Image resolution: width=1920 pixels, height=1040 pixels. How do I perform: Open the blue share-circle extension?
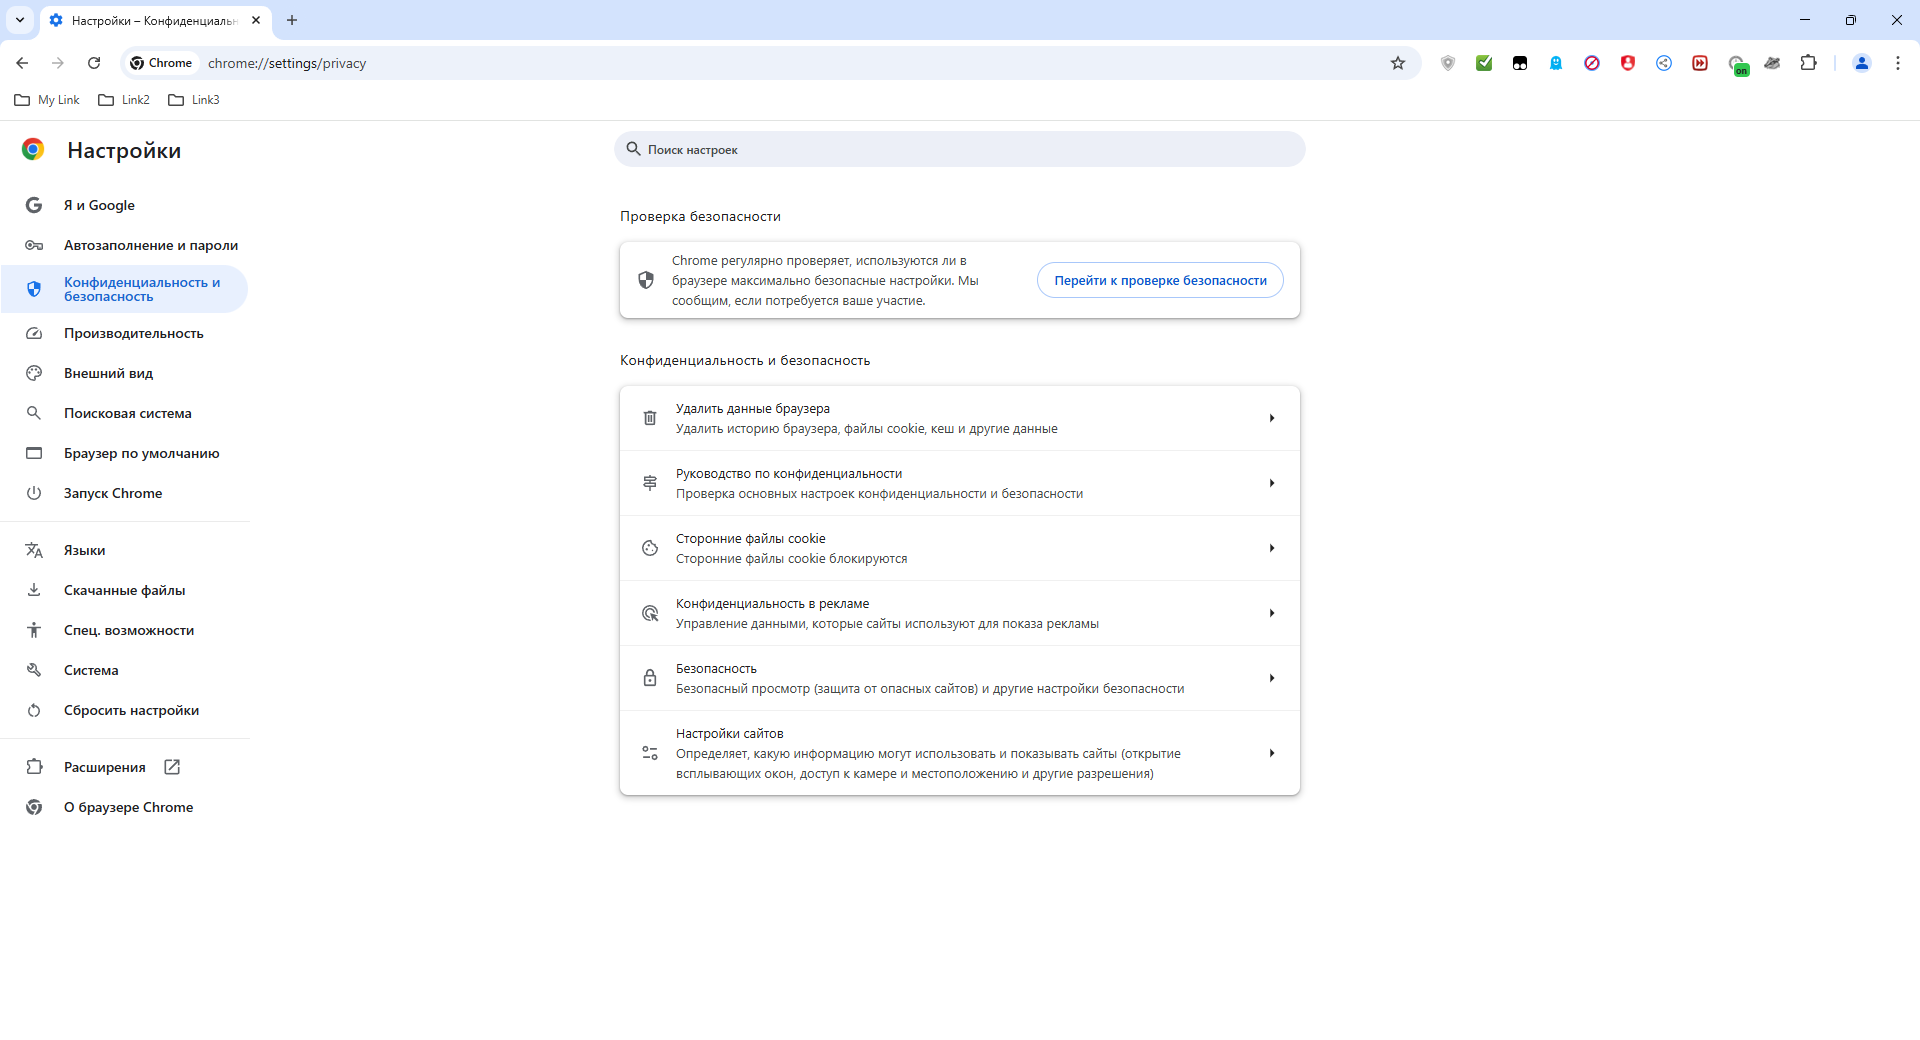1664,63
